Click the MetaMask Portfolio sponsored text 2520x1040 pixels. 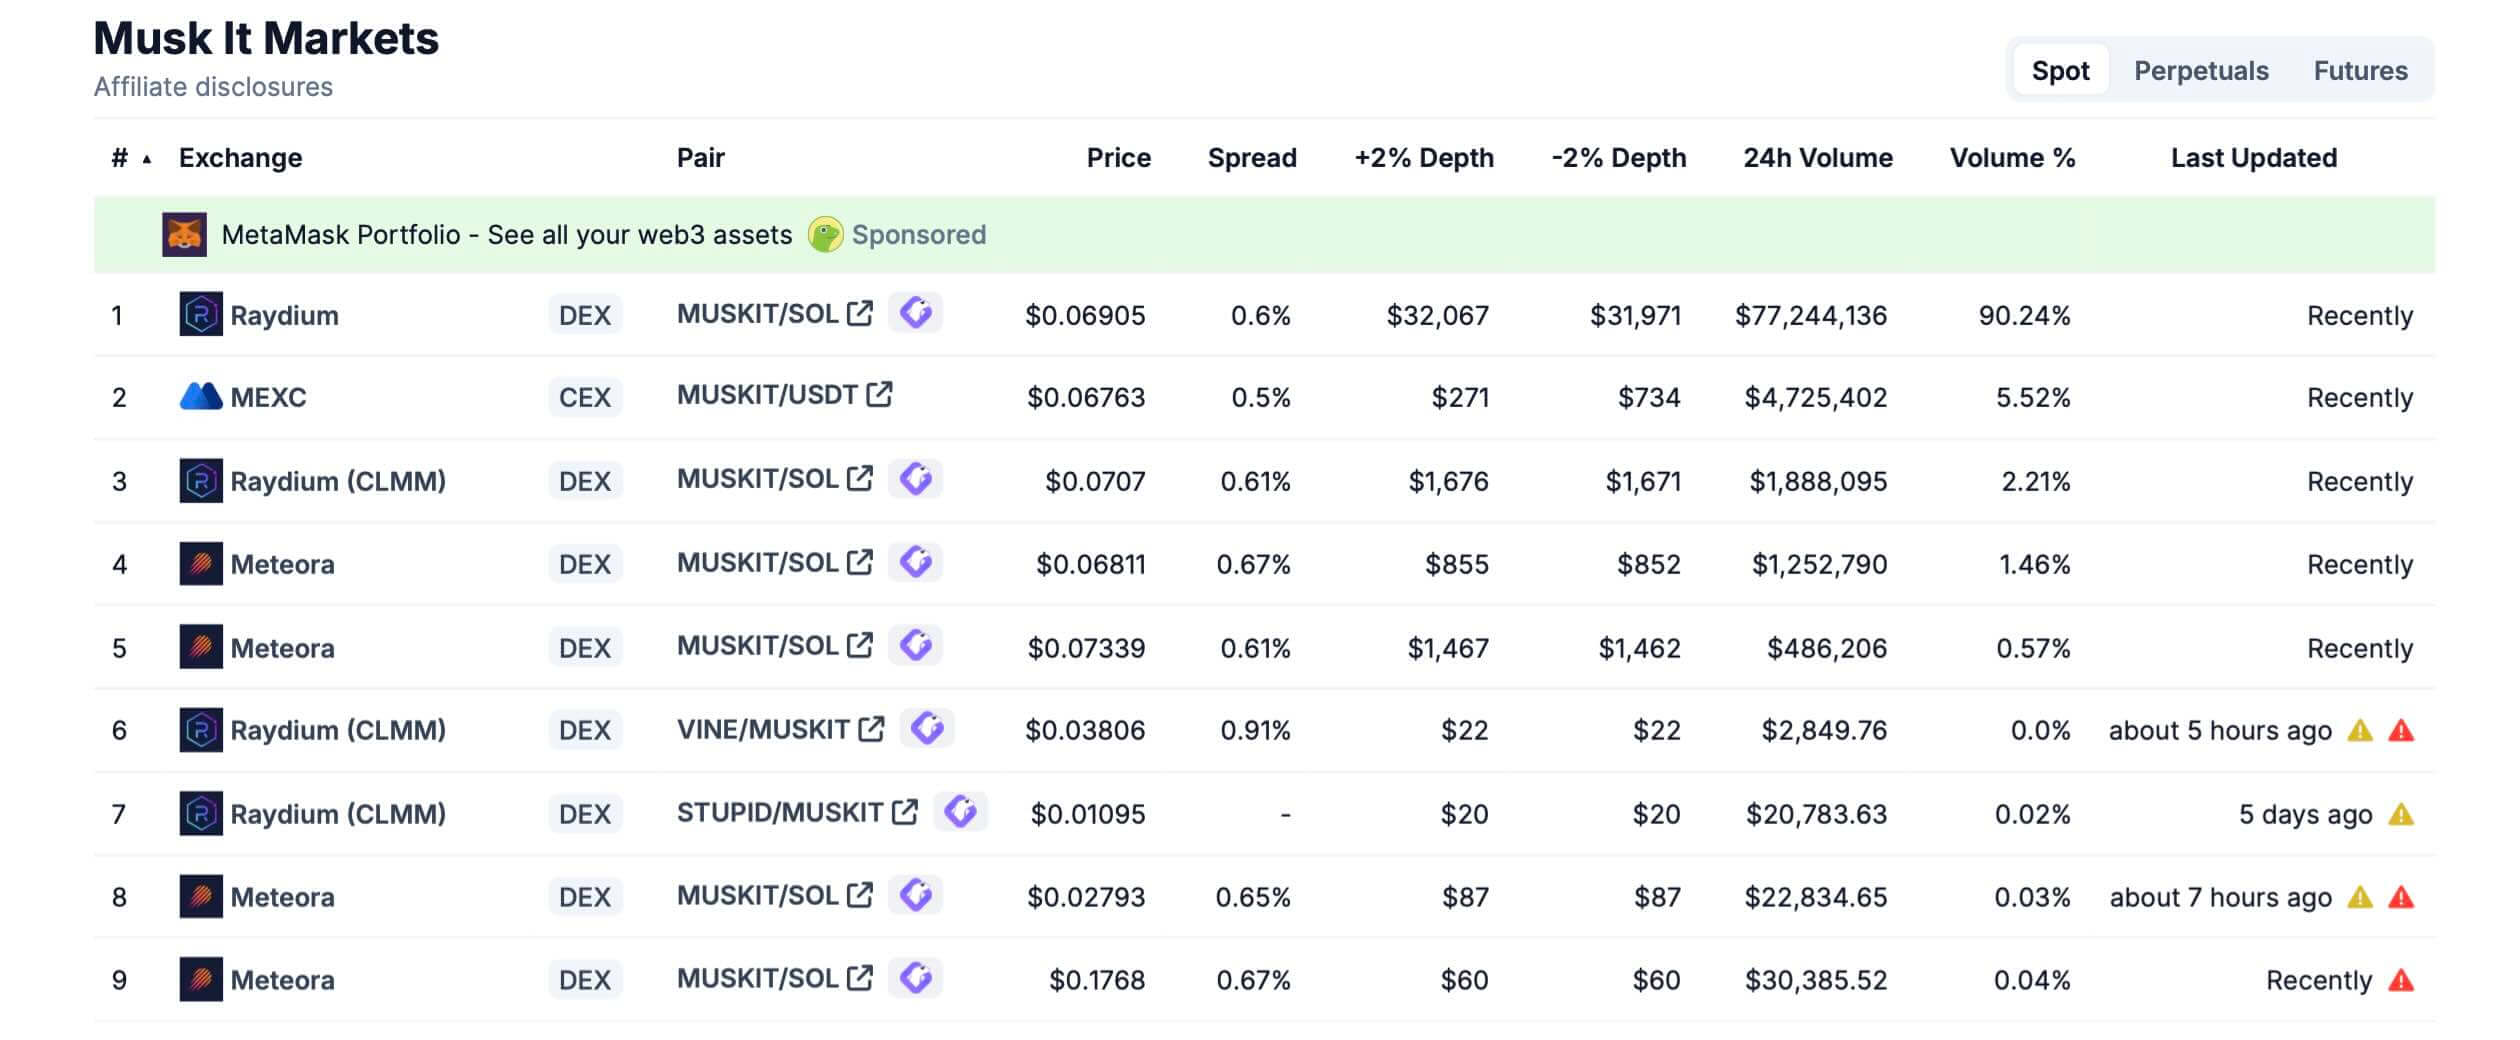pyautogui.click(x=506, y=235)
